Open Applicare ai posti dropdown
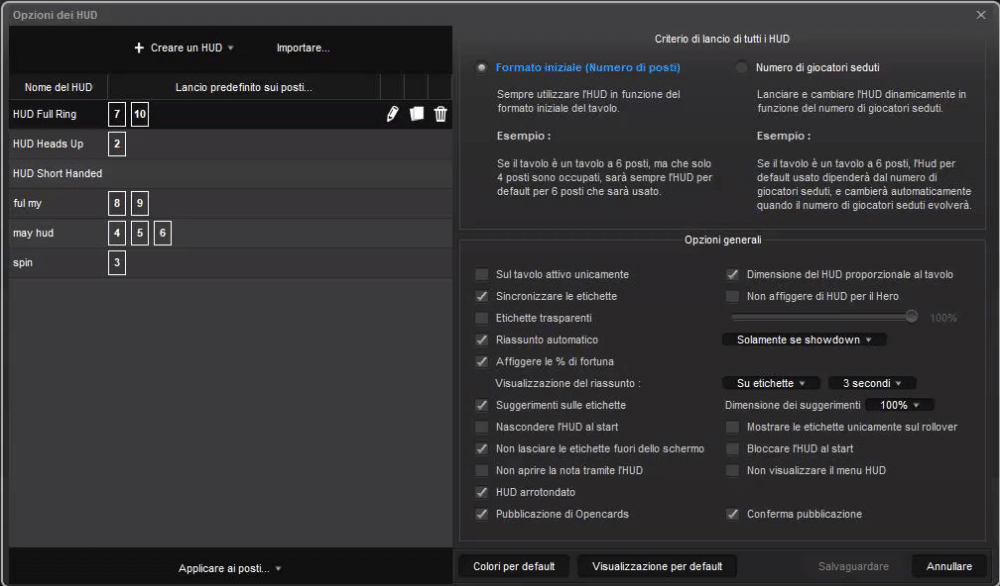The image size is (1000, 586). 230,568
